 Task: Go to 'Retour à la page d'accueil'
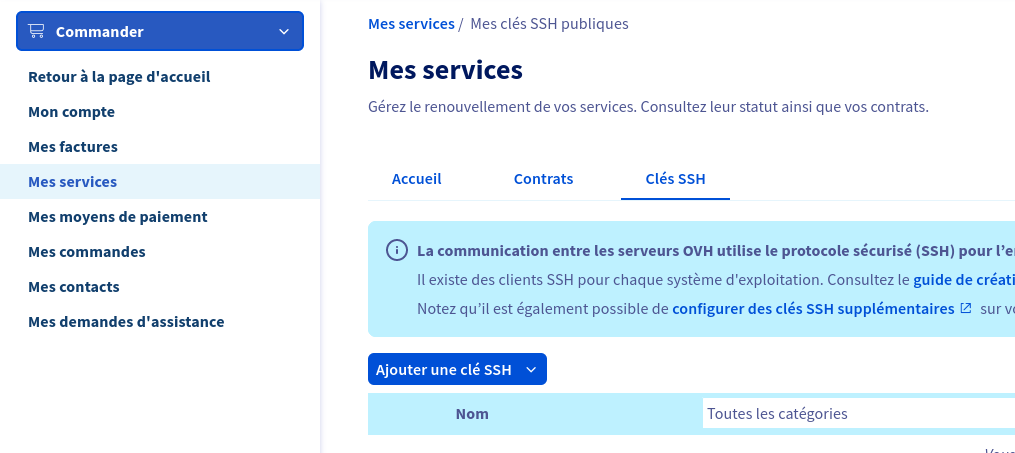pos(119,77)
